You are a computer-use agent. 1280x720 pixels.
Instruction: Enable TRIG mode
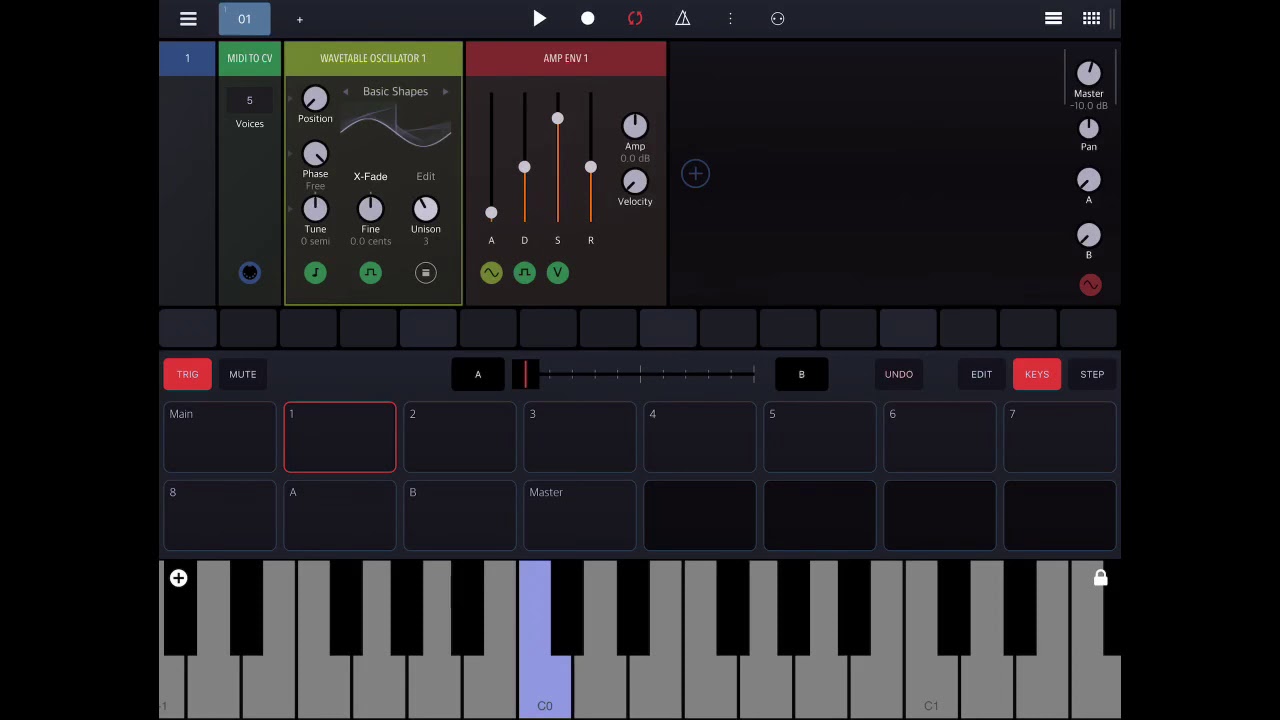188,374
